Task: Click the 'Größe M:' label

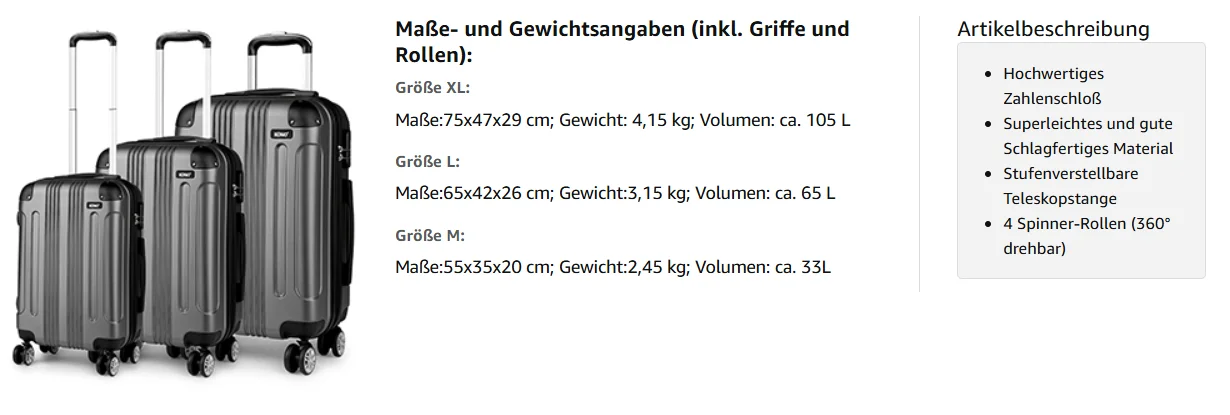Action: pyautogui.click(x=430, y=235)
